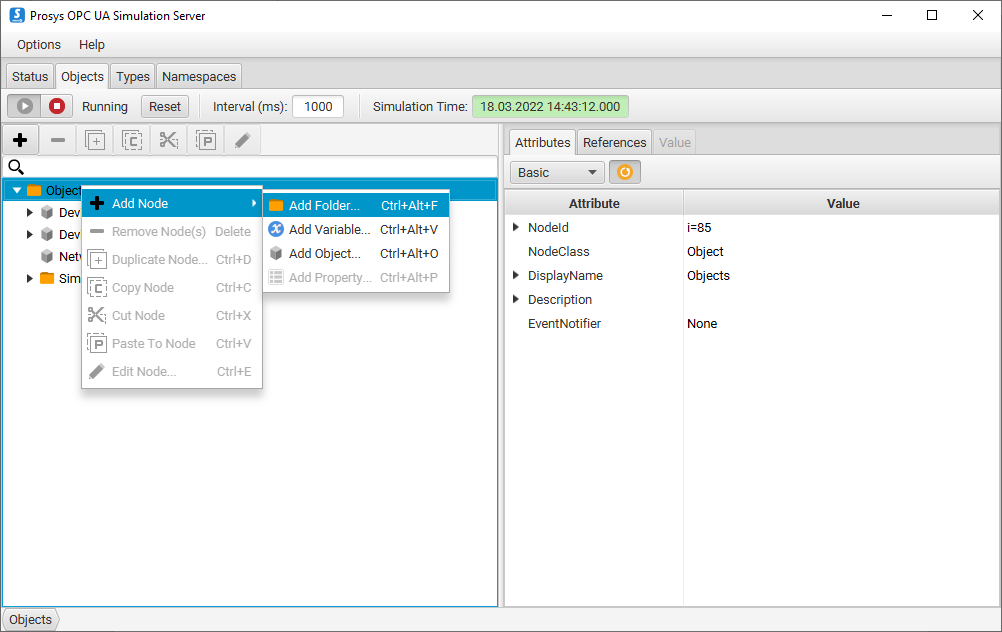Select the NodeClass attribute row
The image size is (1002, 632).
point(752,252)
